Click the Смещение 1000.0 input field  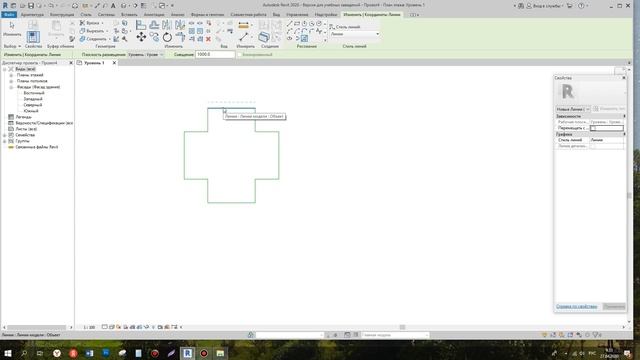point(215,54)
